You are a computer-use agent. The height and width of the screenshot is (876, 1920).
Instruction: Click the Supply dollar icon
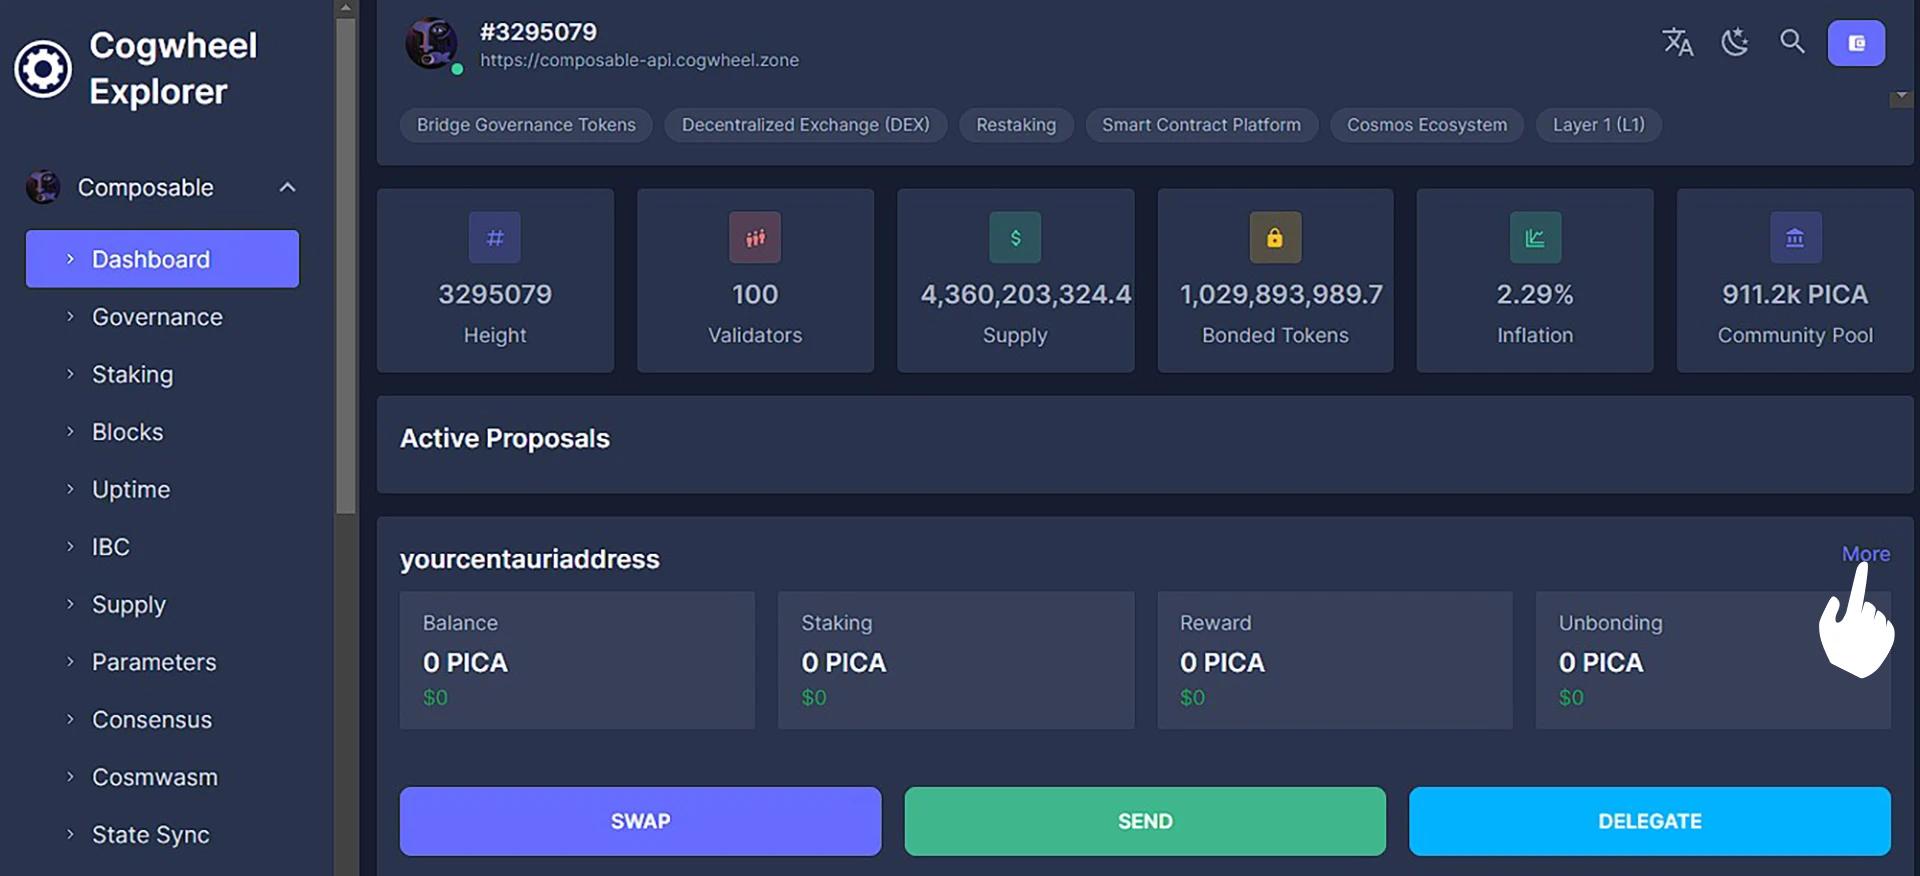point(1015,238)
